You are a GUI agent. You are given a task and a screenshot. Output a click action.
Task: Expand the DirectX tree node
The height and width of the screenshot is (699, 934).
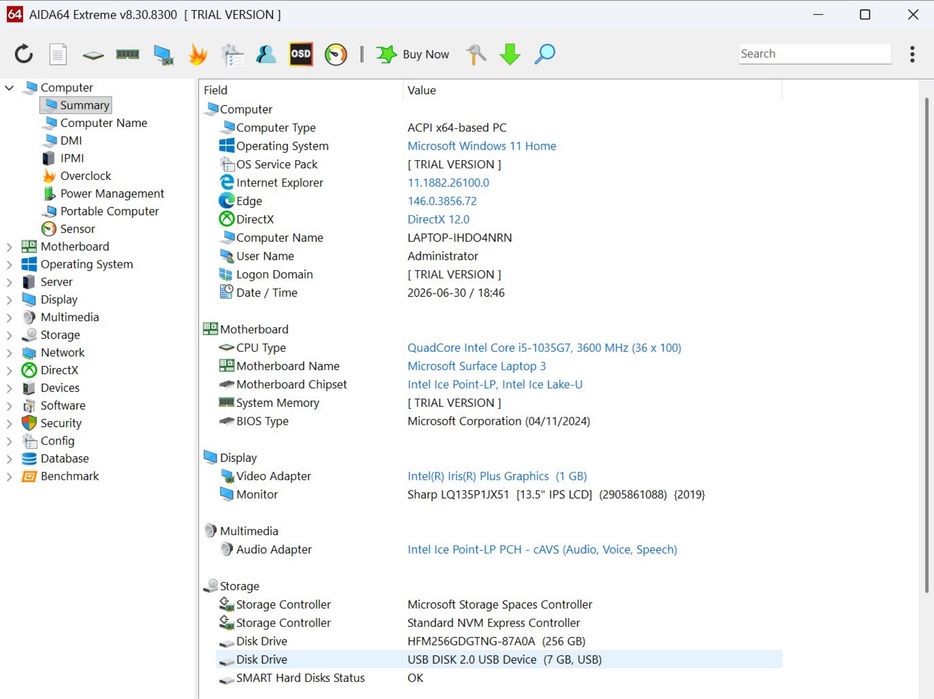(x=9, y=371)
